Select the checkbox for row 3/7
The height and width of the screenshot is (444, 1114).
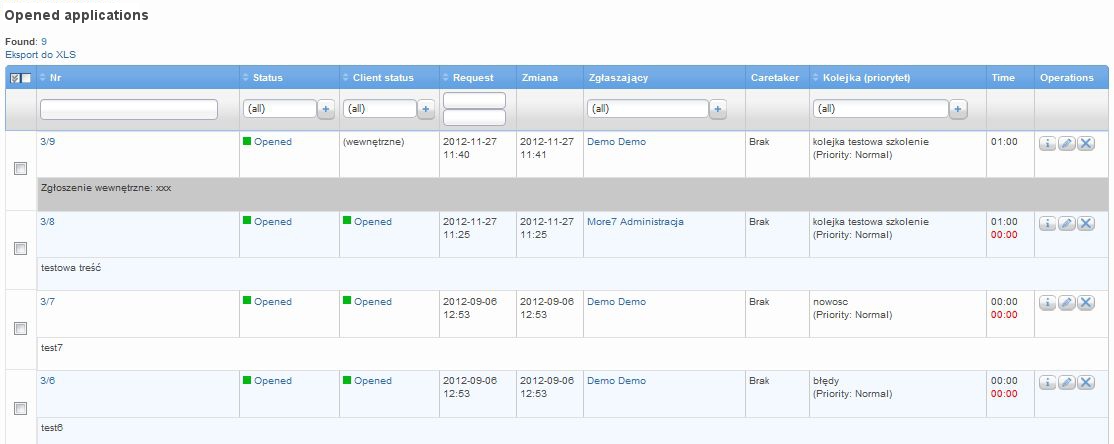point(21,328)
